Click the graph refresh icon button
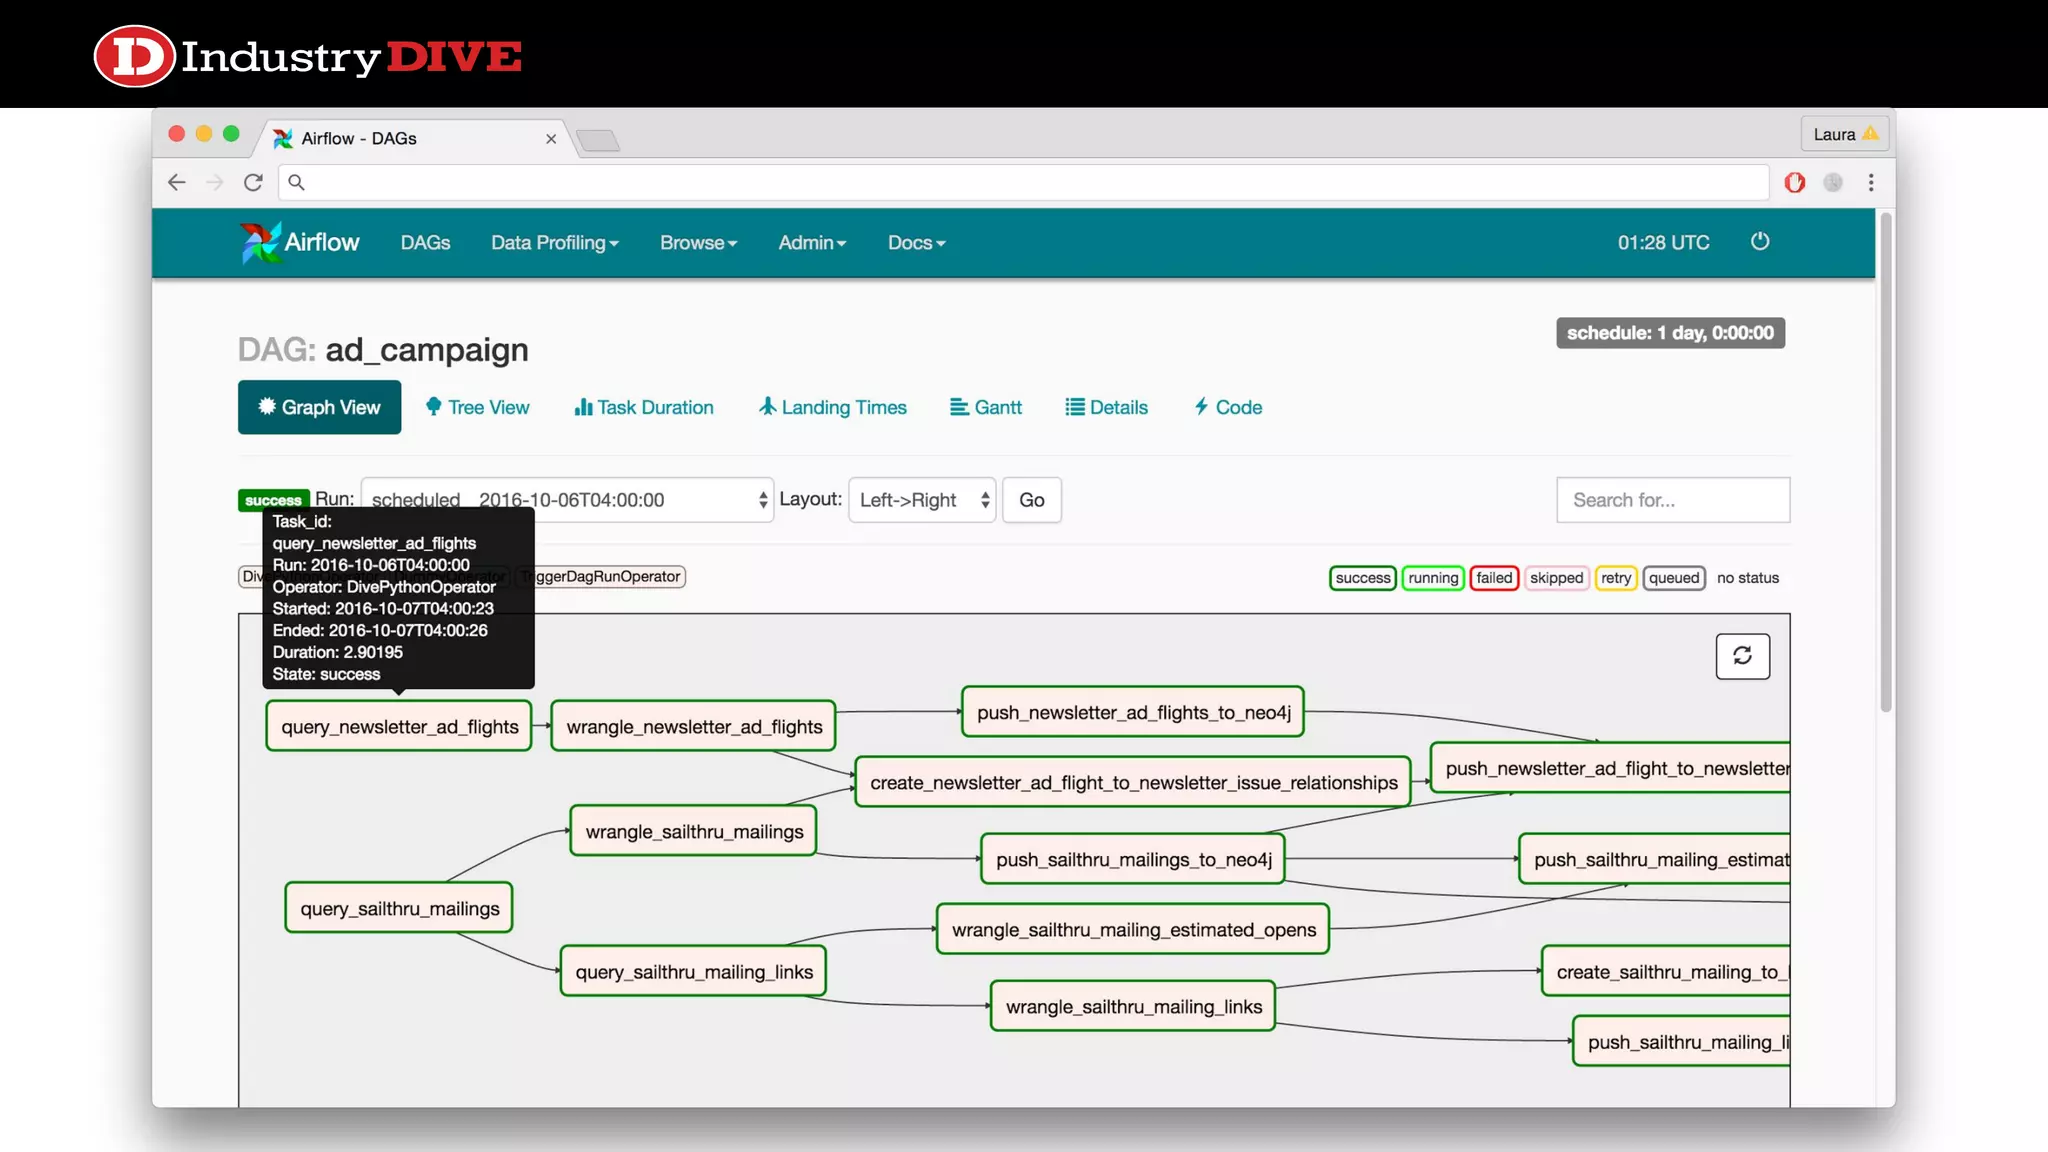2048x1152 pixels. pos(1742,656)
